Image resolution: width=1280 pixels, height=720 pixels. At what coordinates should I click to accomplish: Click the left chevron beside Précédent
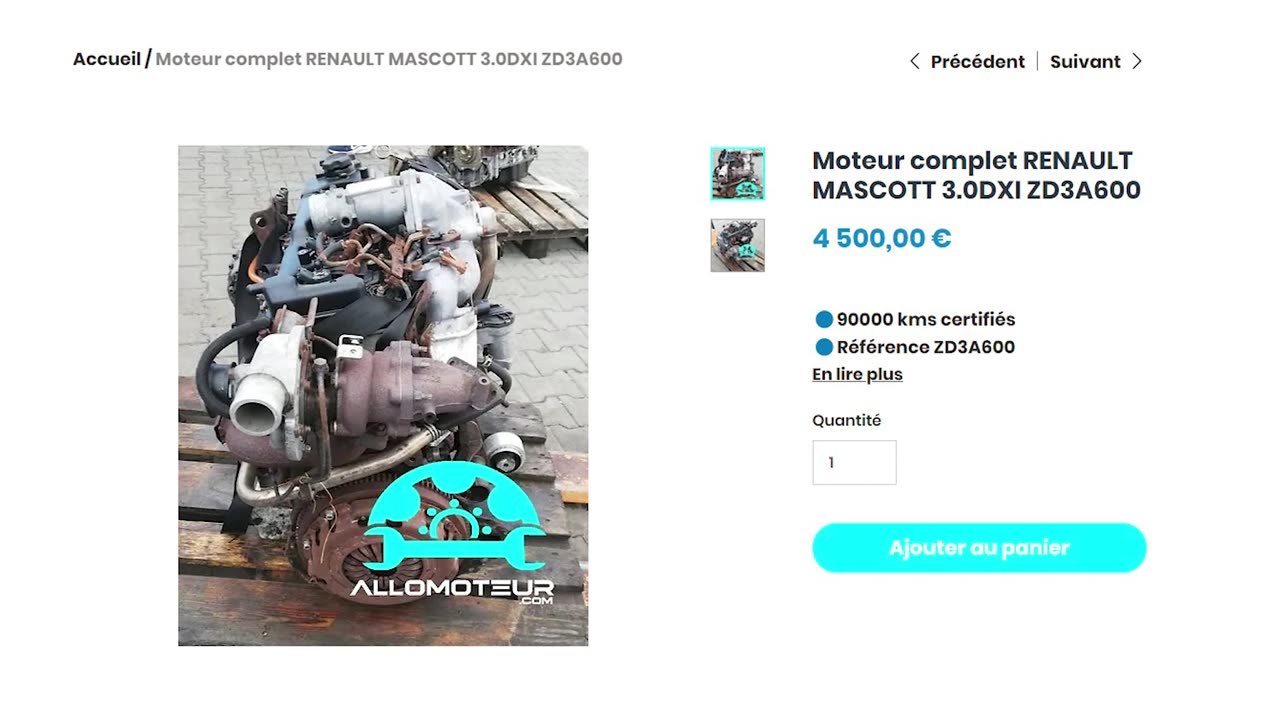[x=914, y=62]
